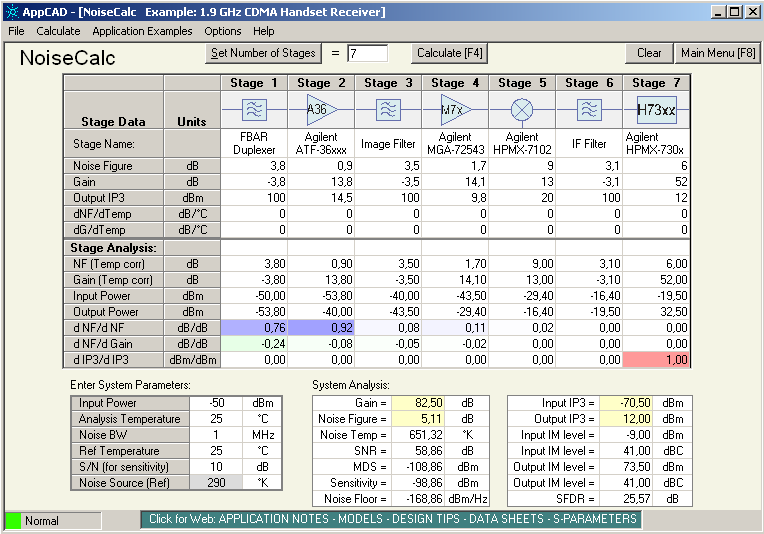Click the Agilent HPMX-730x stage name cell
The height and width of the screenshot is (534, 764).
[656, 144]
